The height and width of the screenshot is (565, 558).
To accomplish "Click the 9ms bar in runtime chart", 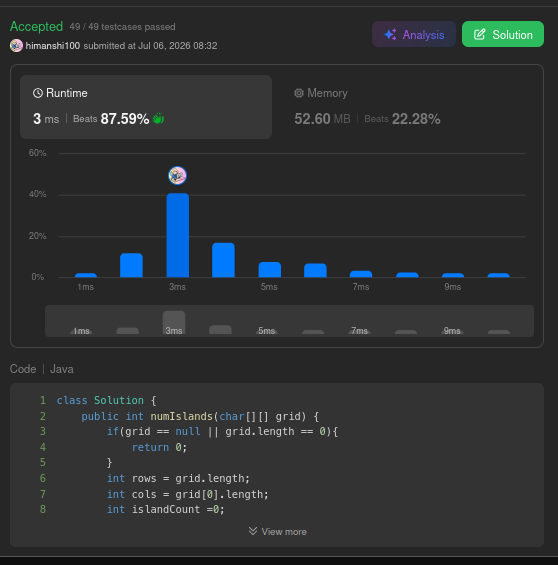I will [453, 275].
